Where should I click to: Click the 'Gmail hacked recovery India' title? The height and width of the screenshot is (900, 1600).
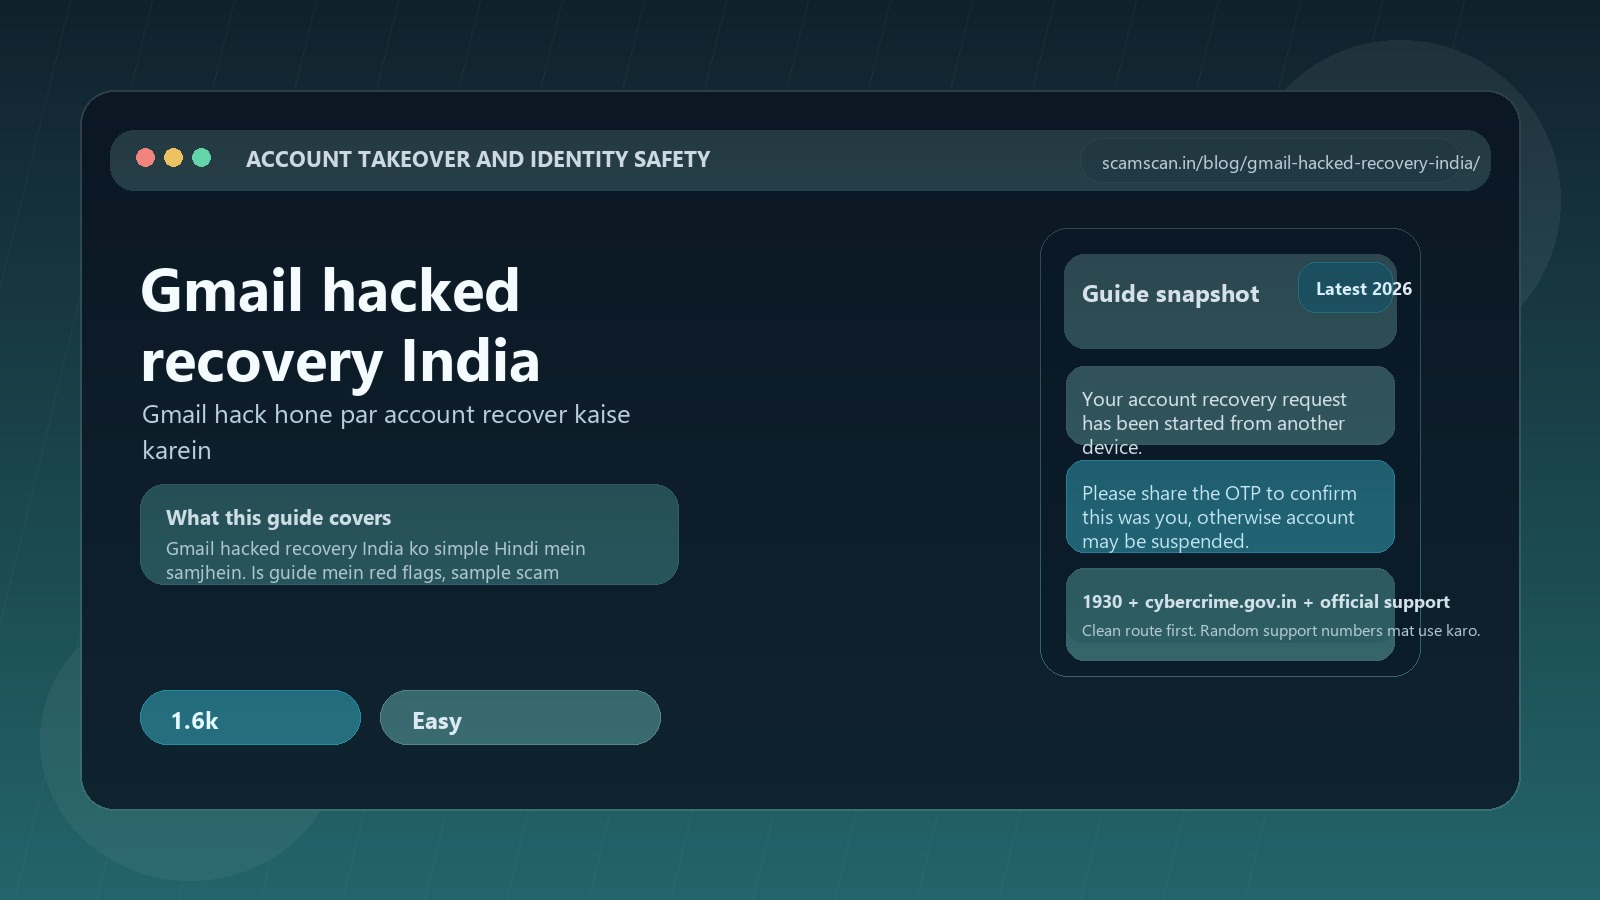coord(340,325)
